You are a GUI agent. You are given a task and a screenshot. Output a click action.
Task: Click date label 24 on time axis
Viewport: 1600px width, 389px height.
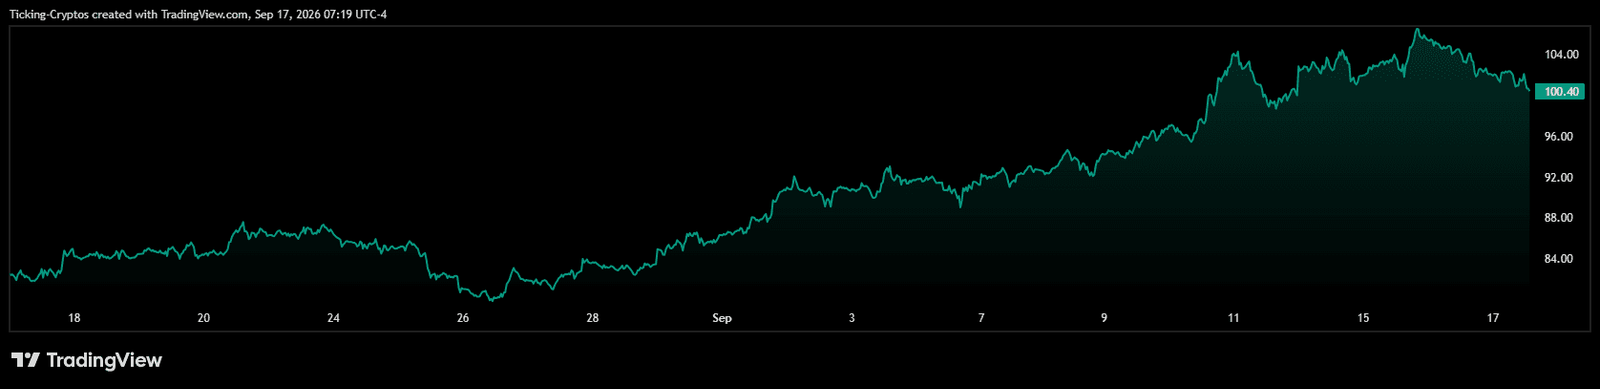tap(334, 318)
